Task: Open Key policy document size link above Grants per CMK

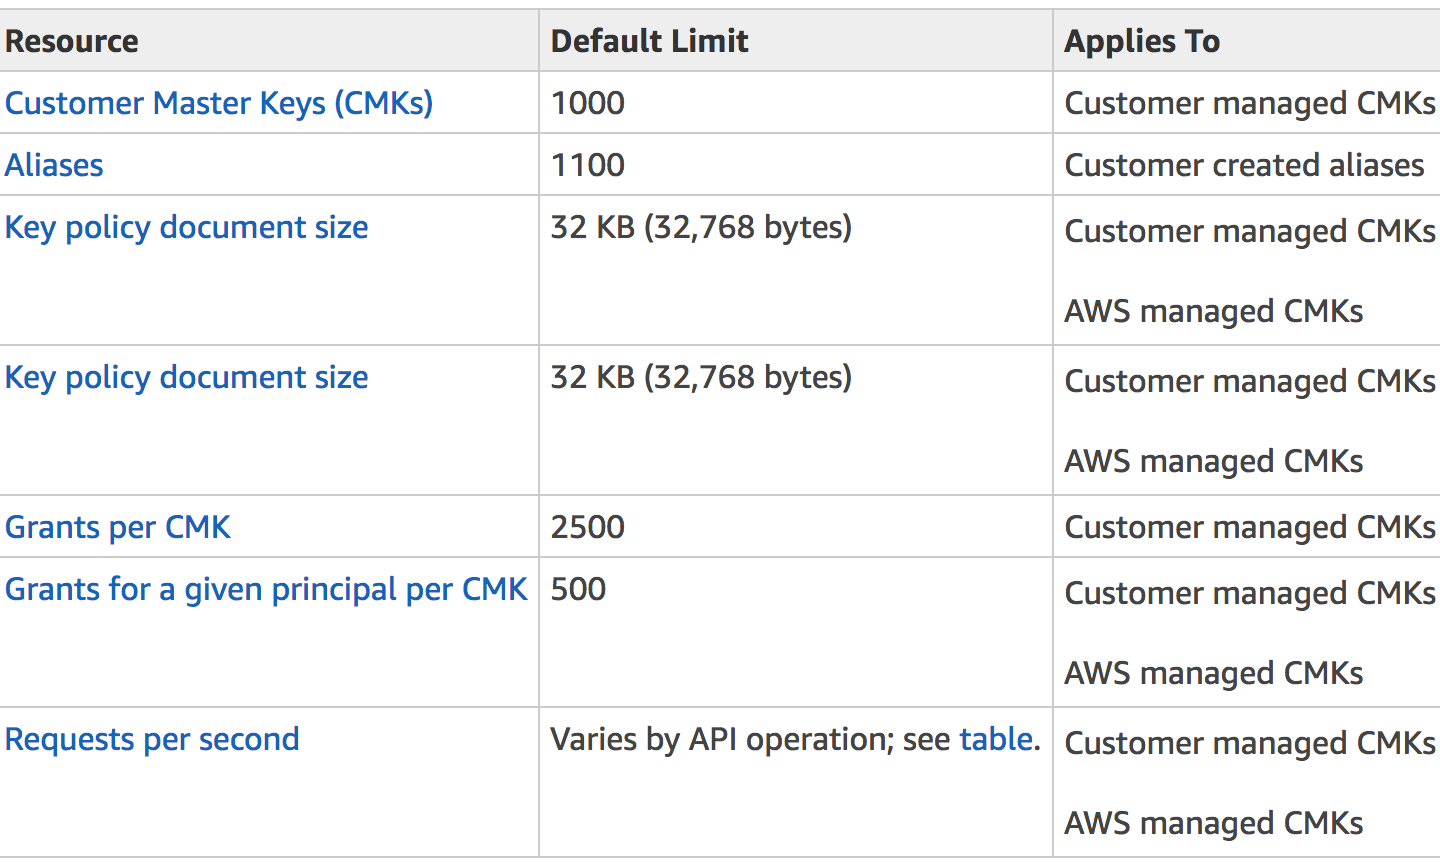Action: 187,378
